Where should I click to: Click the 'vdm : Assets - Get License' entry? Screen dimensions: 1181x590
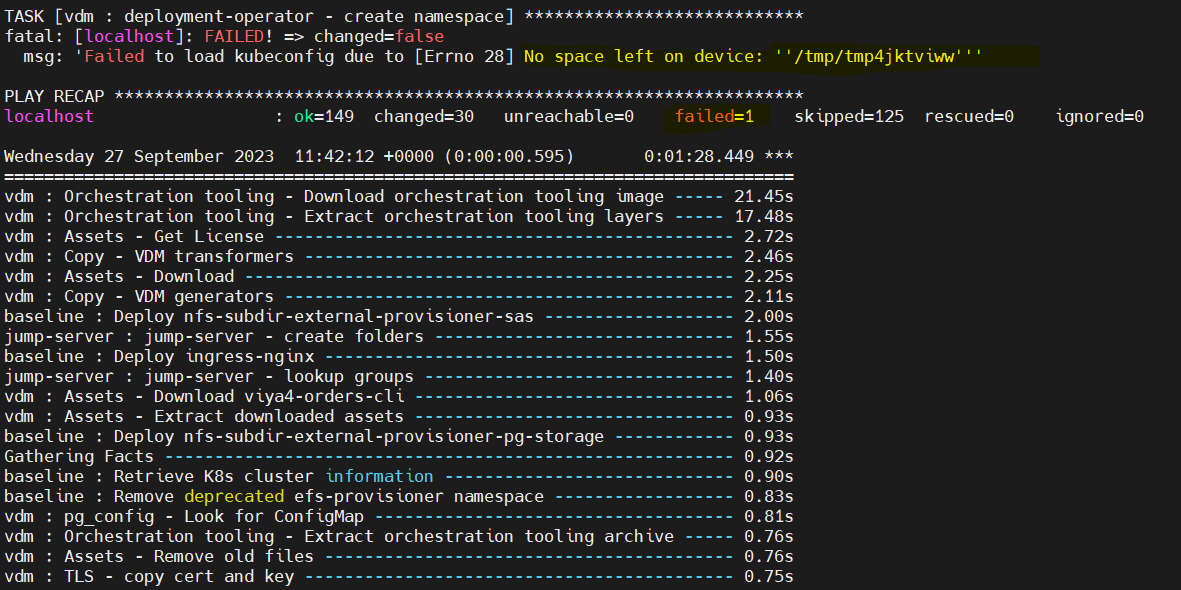pos(130,236)
